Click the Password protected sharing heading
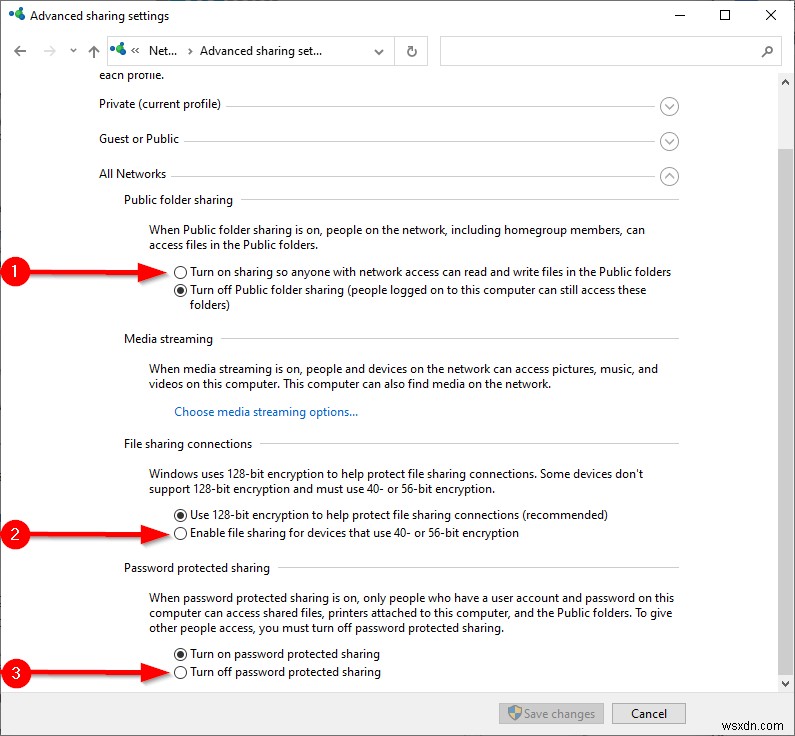795x736 pixels. (197, 568)
